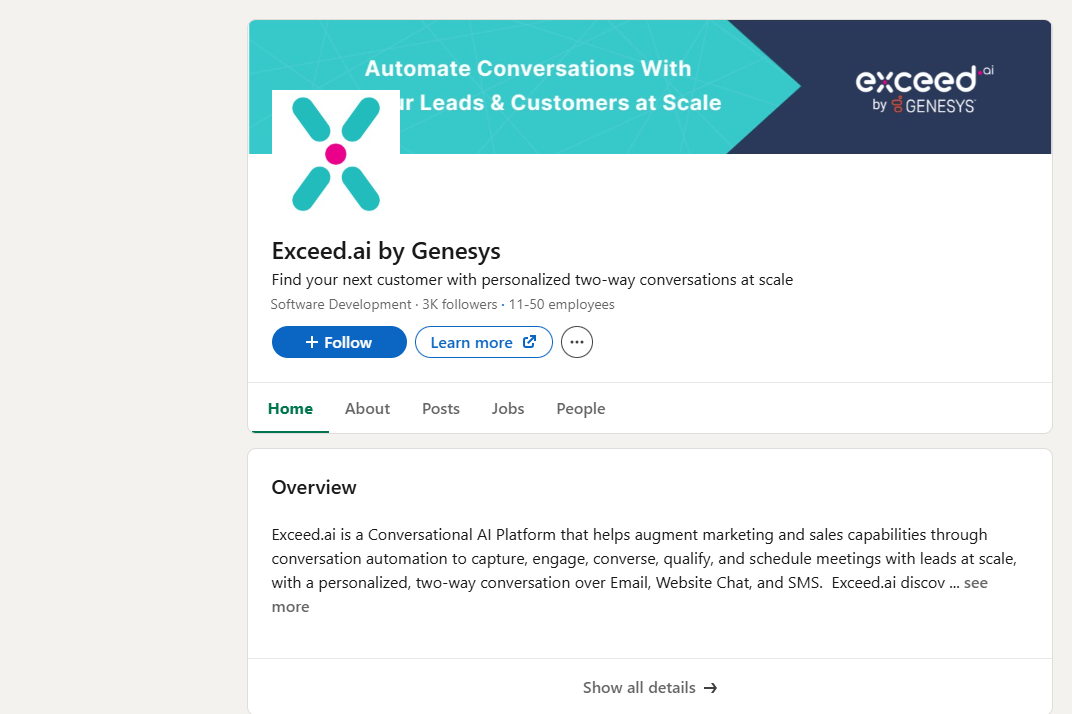Click the Exceed.ai by Genesys page title
This screenshot has height=714, width=1072.
(x=386, y=250)
